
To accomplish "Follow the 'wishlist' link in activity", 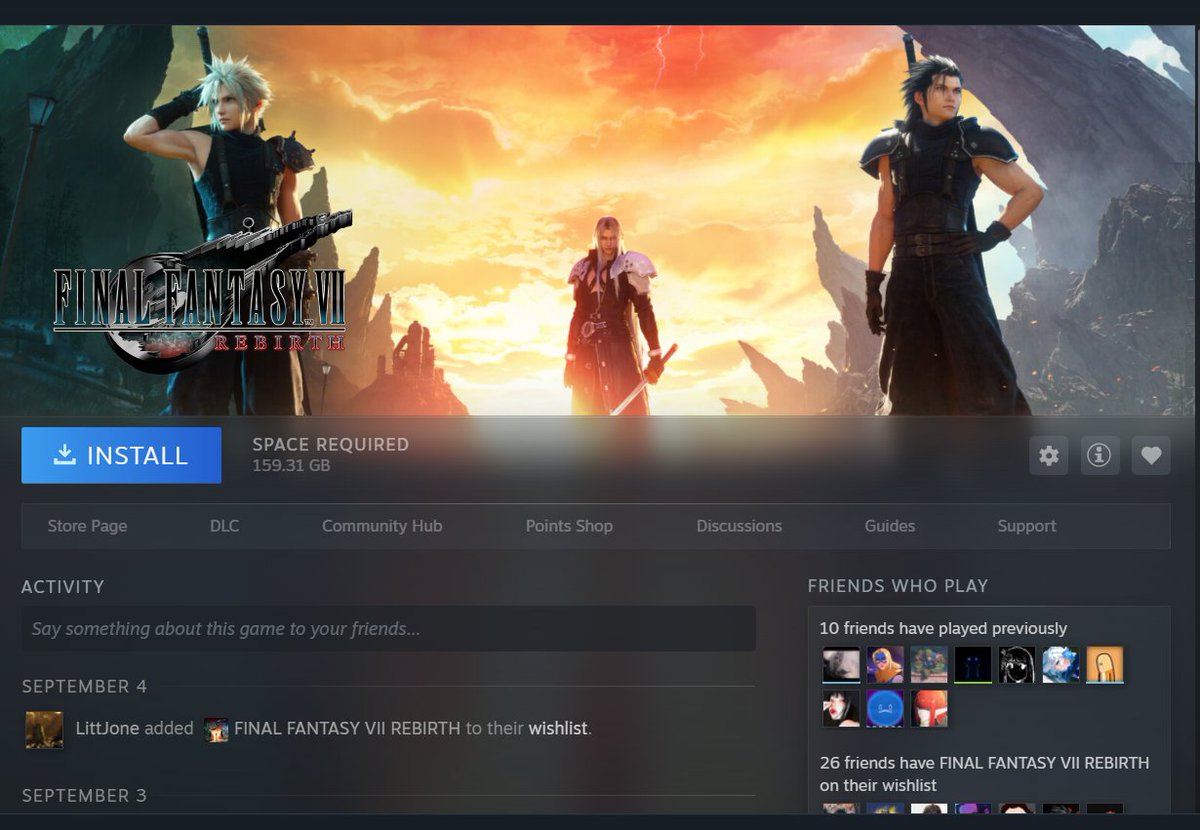I will point(558,729).
